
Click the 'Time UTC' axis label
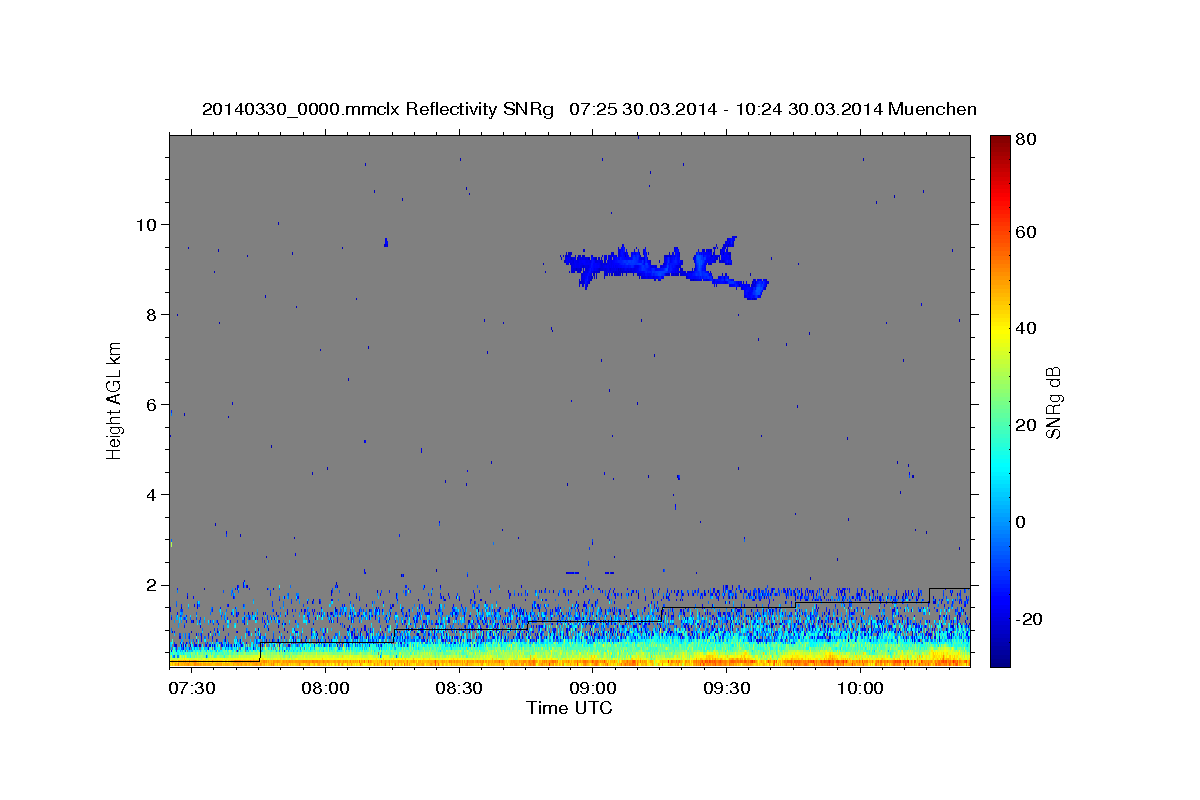(569, 708)
